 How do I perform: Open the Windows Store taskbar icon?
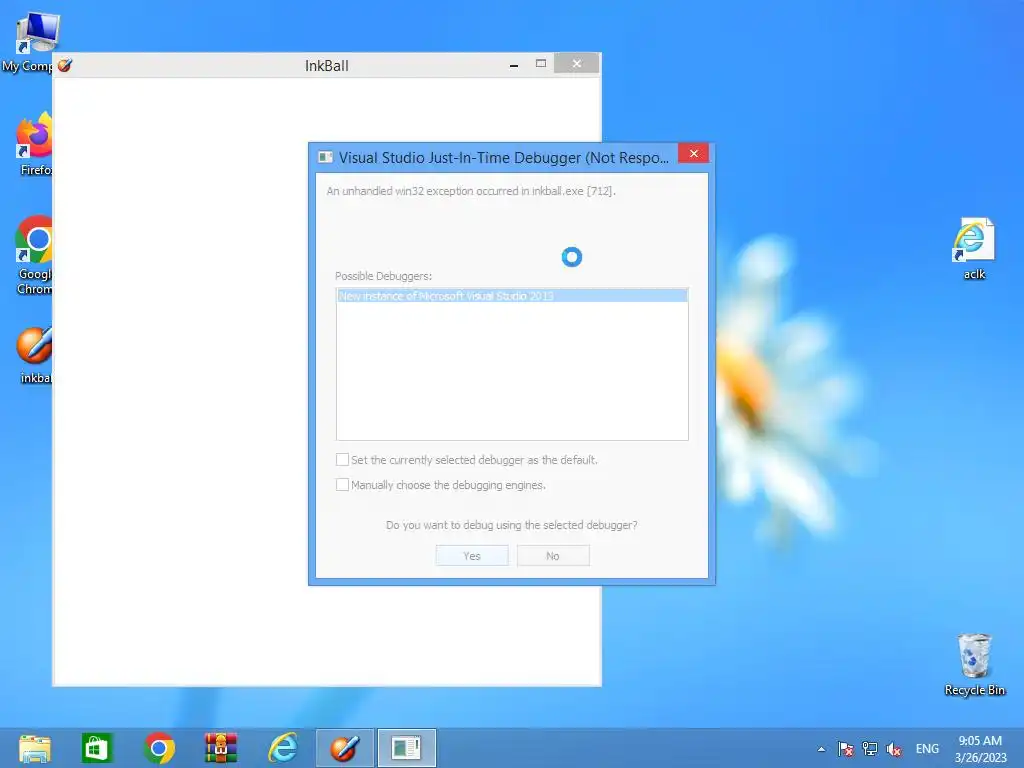(x=97, y=748)
